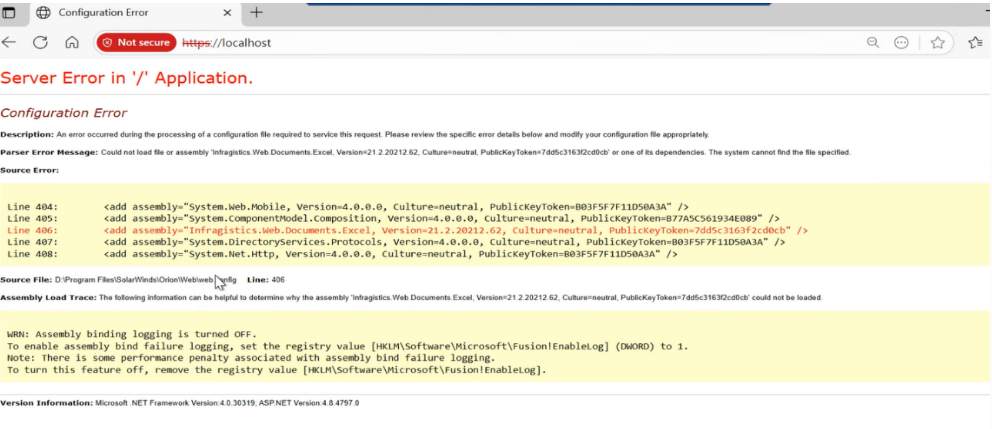Screen dimensions: 992x429
Task: Add this page to favorites star
Action: point(938,43)
